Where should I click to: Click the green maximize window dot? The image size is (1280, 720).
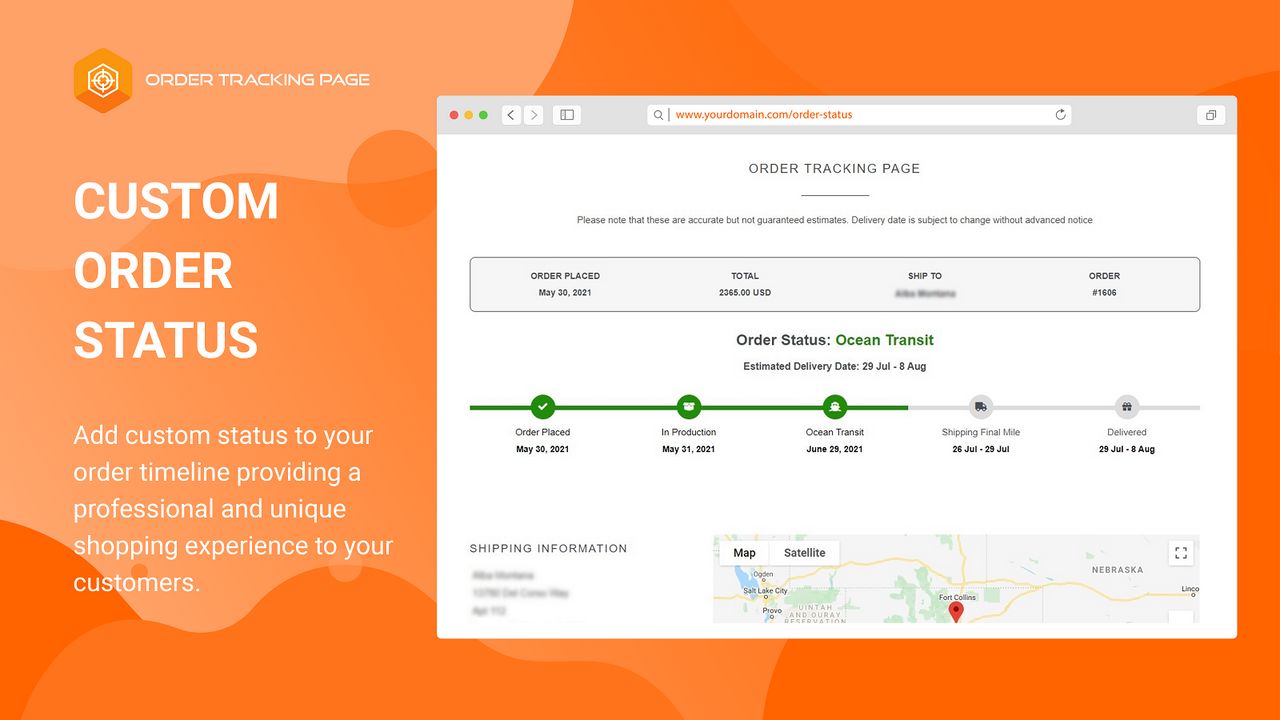[x=484, y=115]
